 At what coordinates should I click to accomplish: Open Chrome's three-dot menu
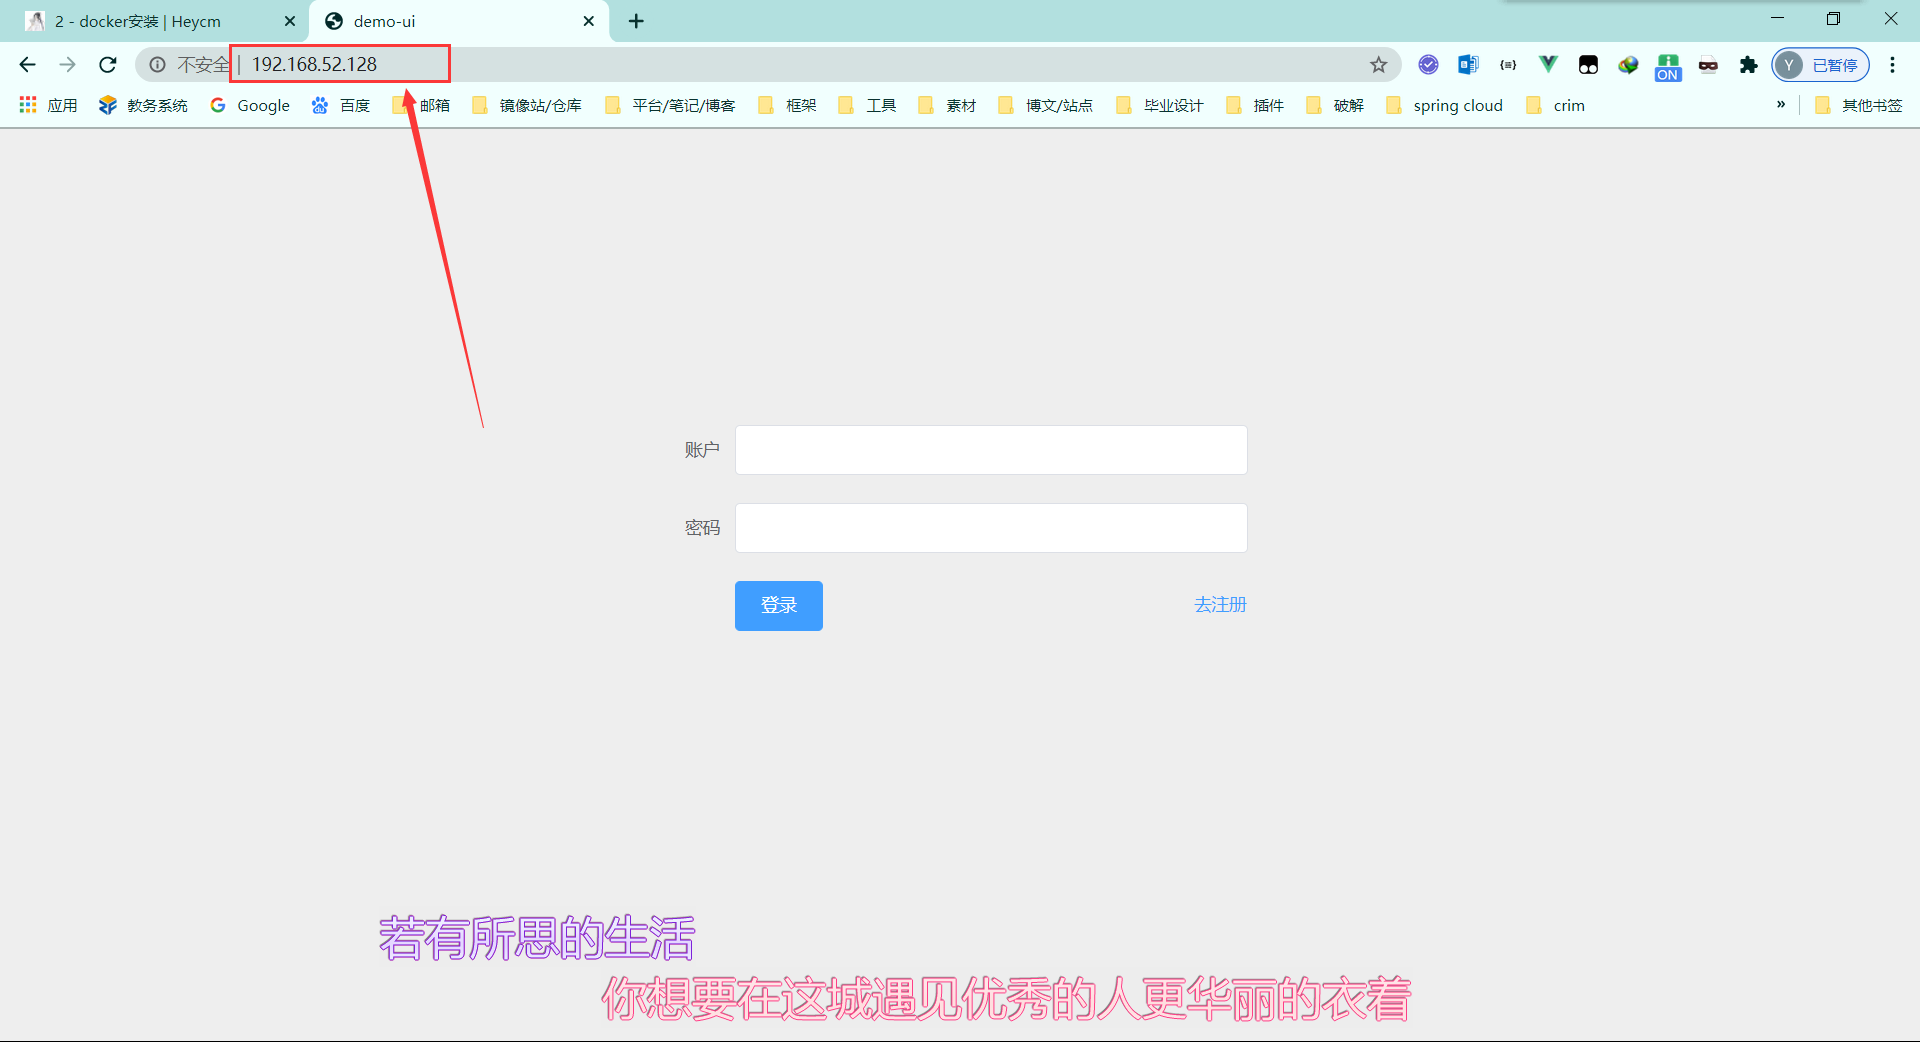(x=1893, y=64)
